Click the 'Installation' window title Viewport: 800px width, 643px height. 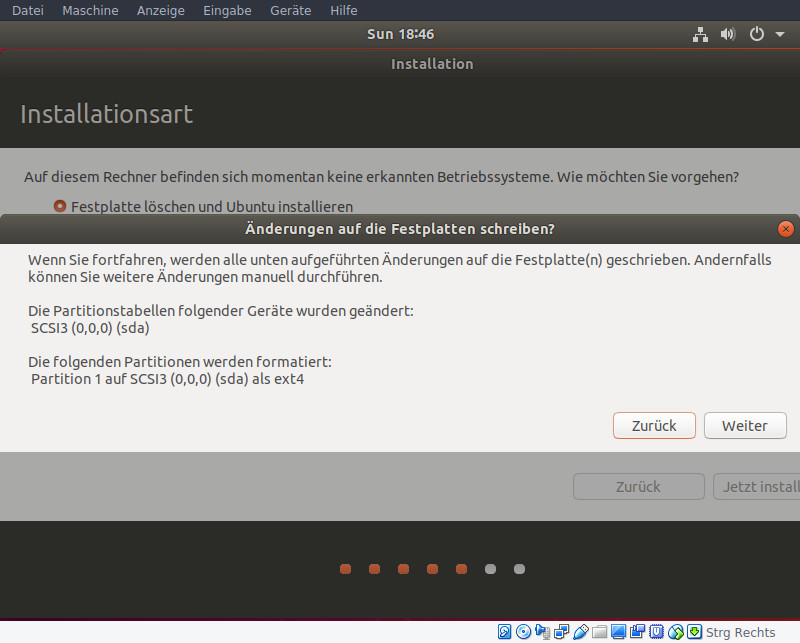(432, 64)
